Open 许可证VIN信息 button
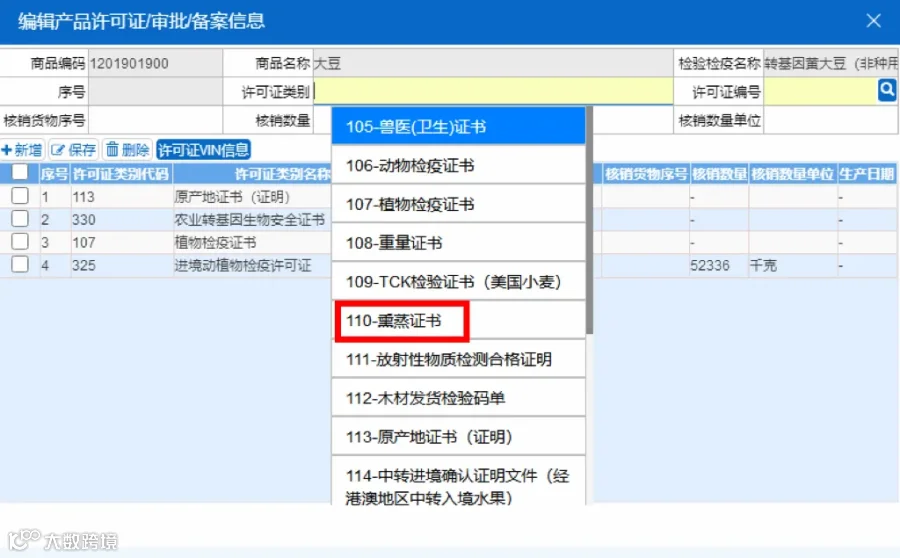Viewport: 900px width, 558px height. (204, 150)
